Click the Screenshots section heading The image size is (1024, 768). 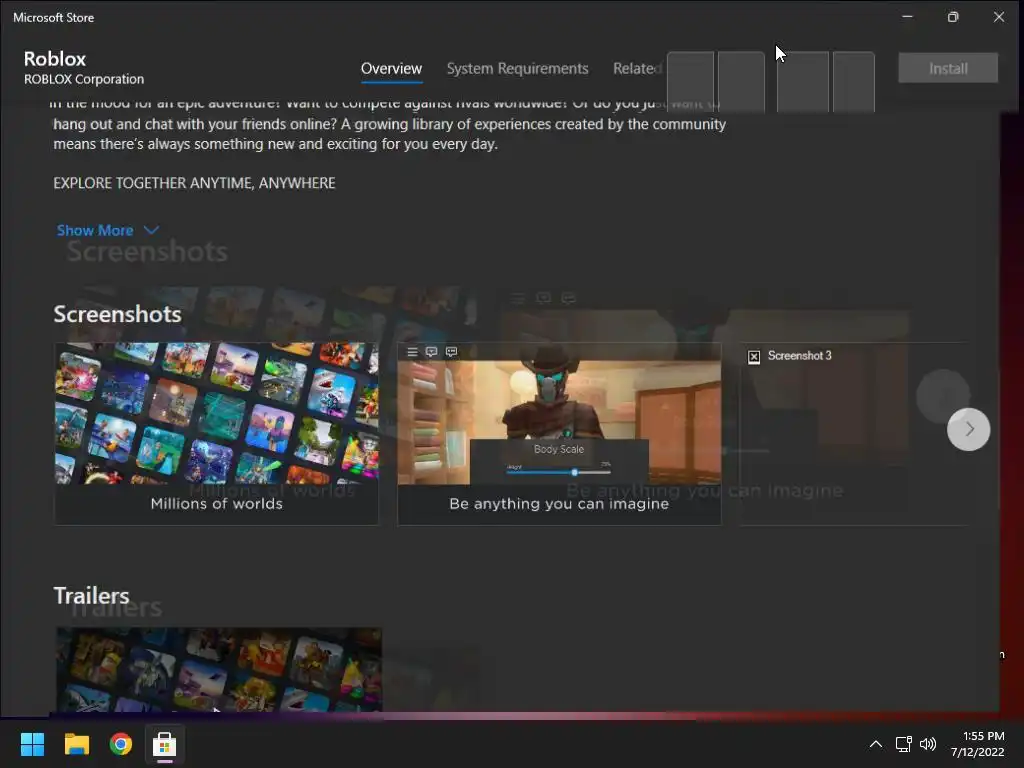[118, 314]
